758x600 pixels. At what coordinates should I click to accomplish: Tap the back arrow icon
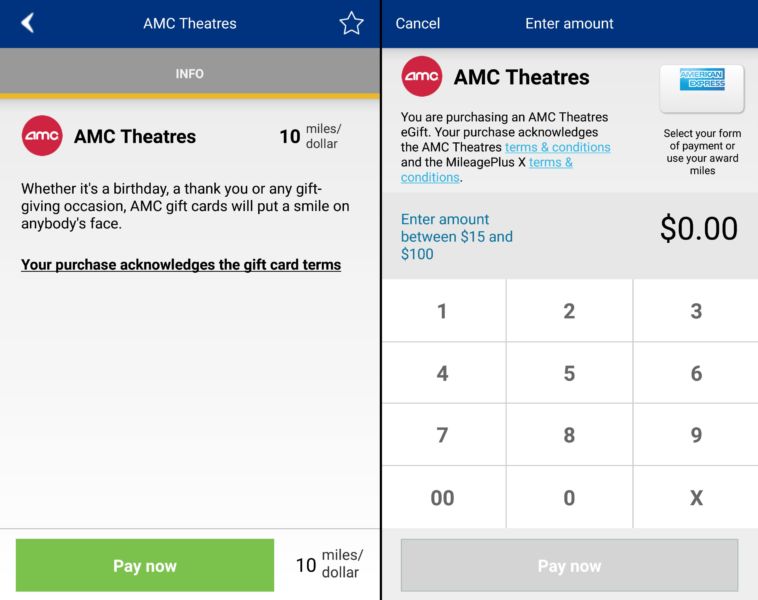tap(27, 23)
